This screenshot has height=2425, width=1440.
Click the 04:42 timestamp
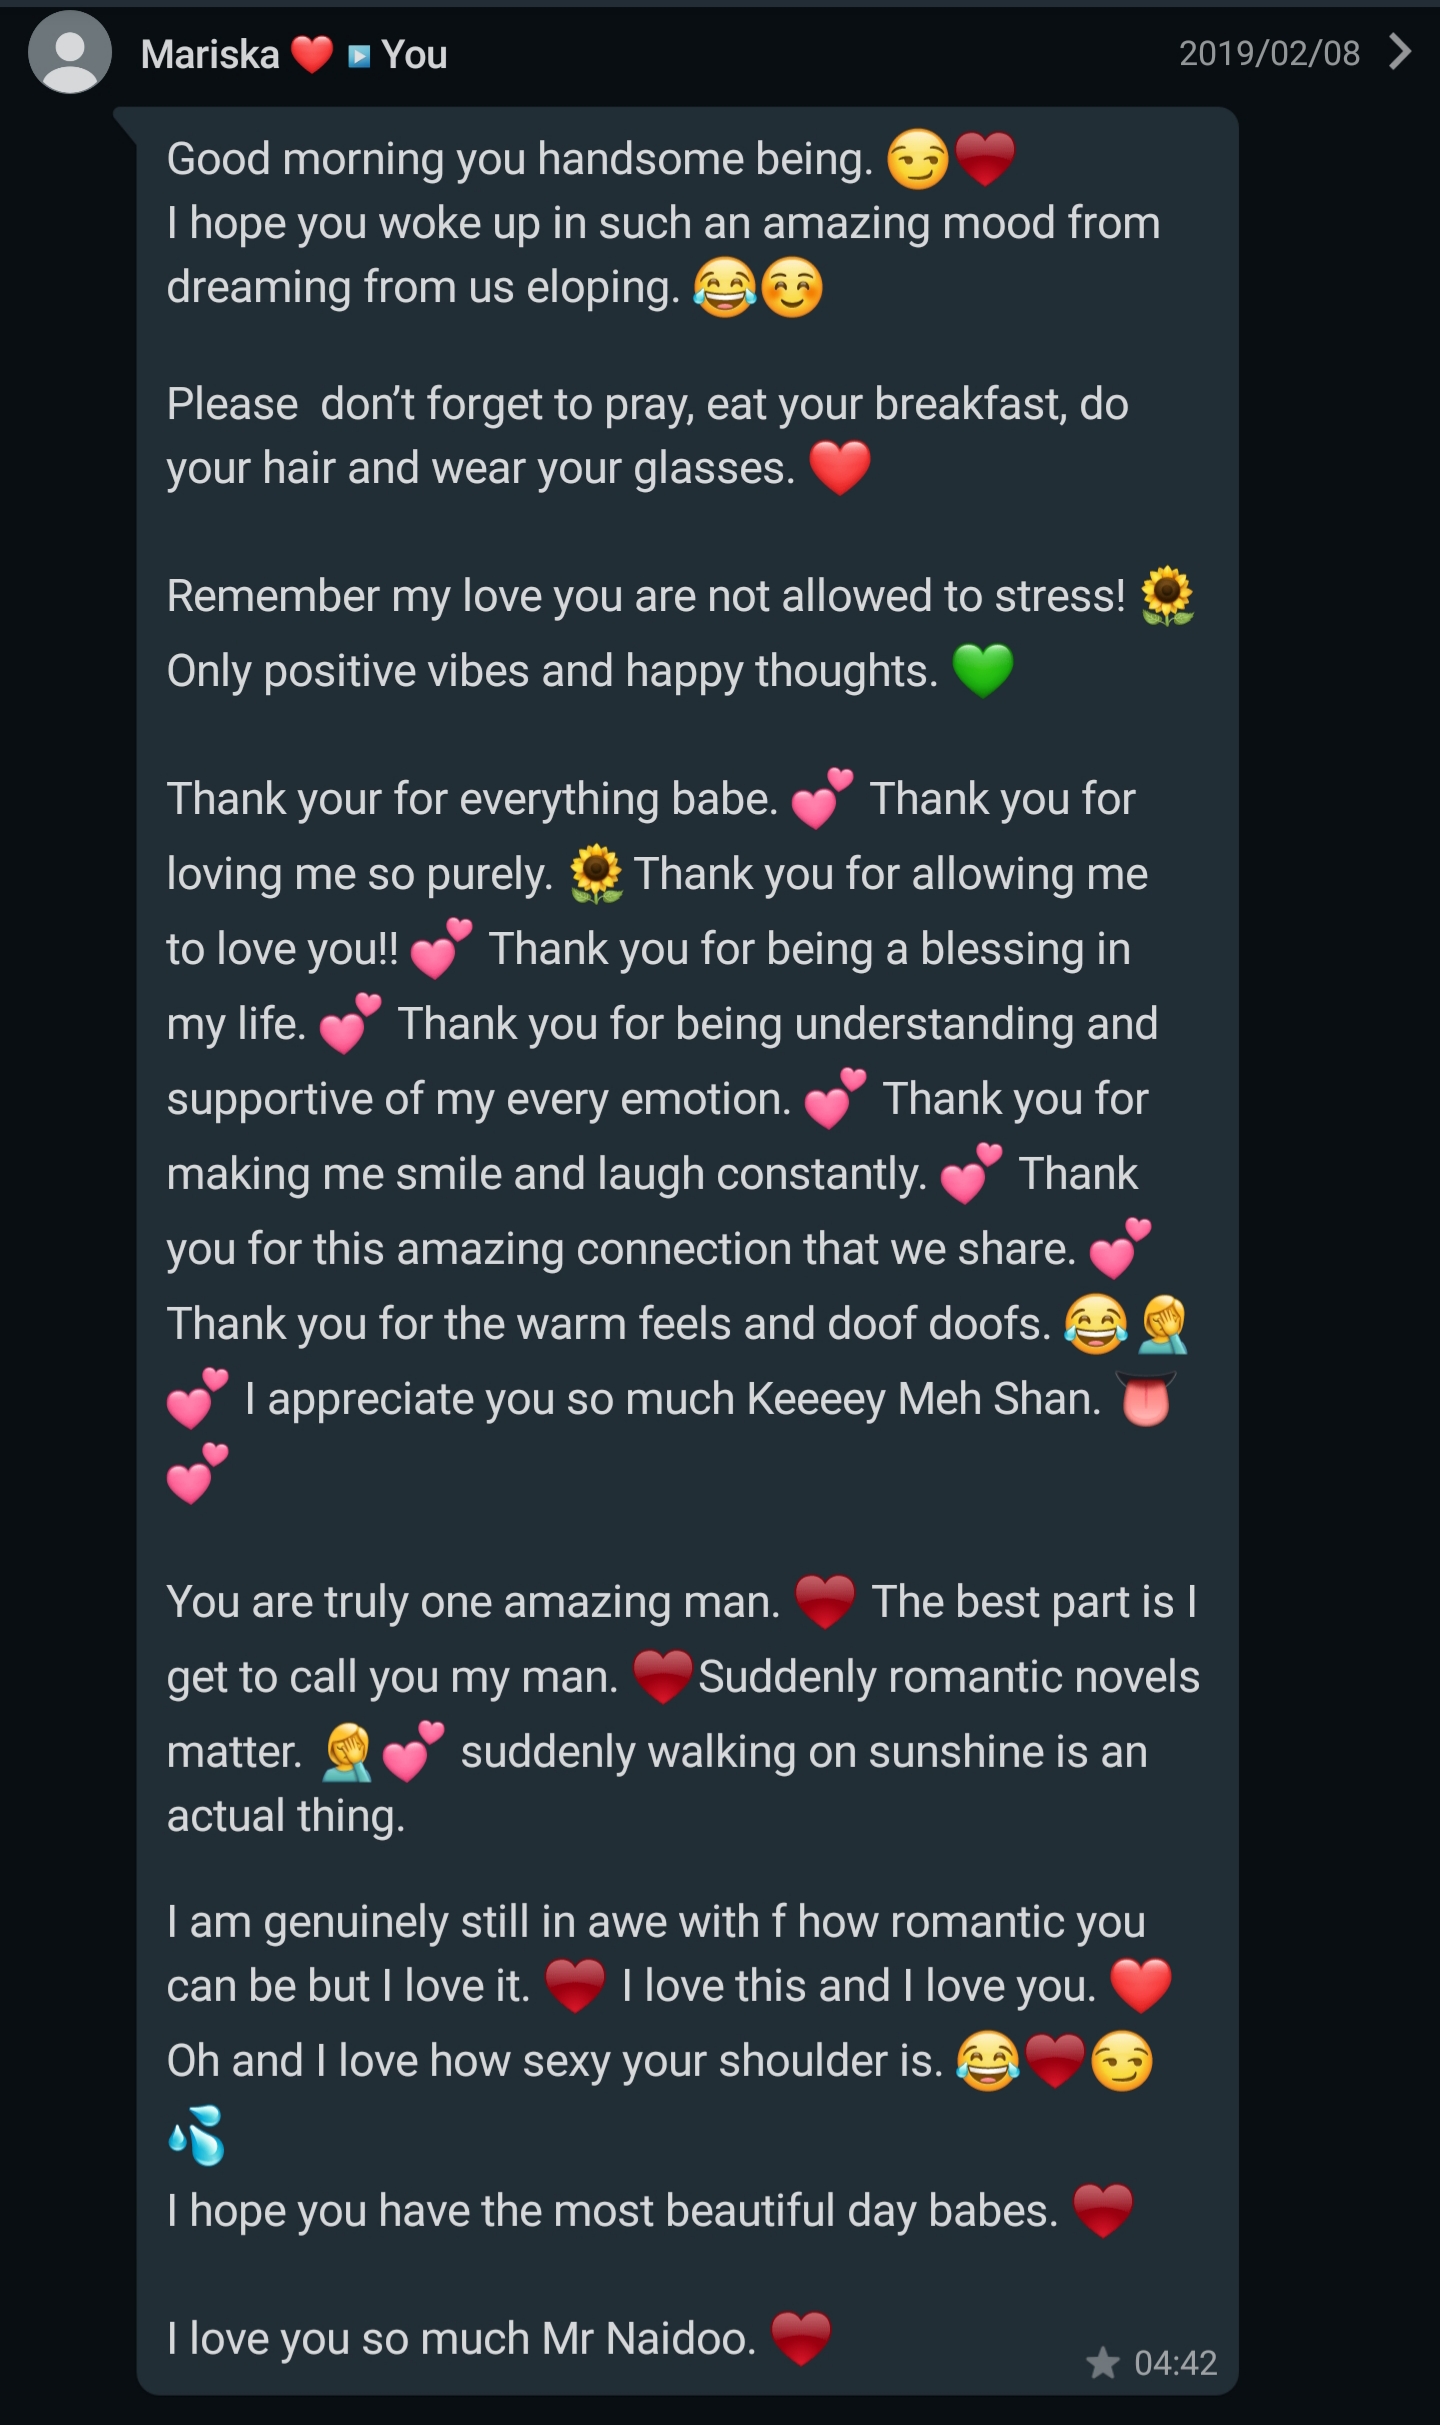pos(1175,2363)
